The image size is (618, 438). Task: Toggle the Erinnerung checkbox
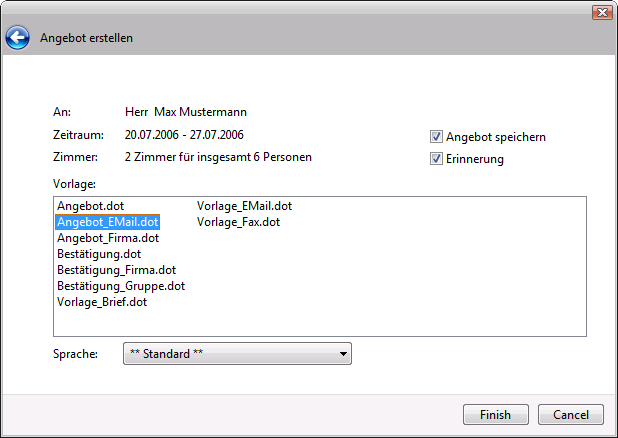(x=436, y=159)
